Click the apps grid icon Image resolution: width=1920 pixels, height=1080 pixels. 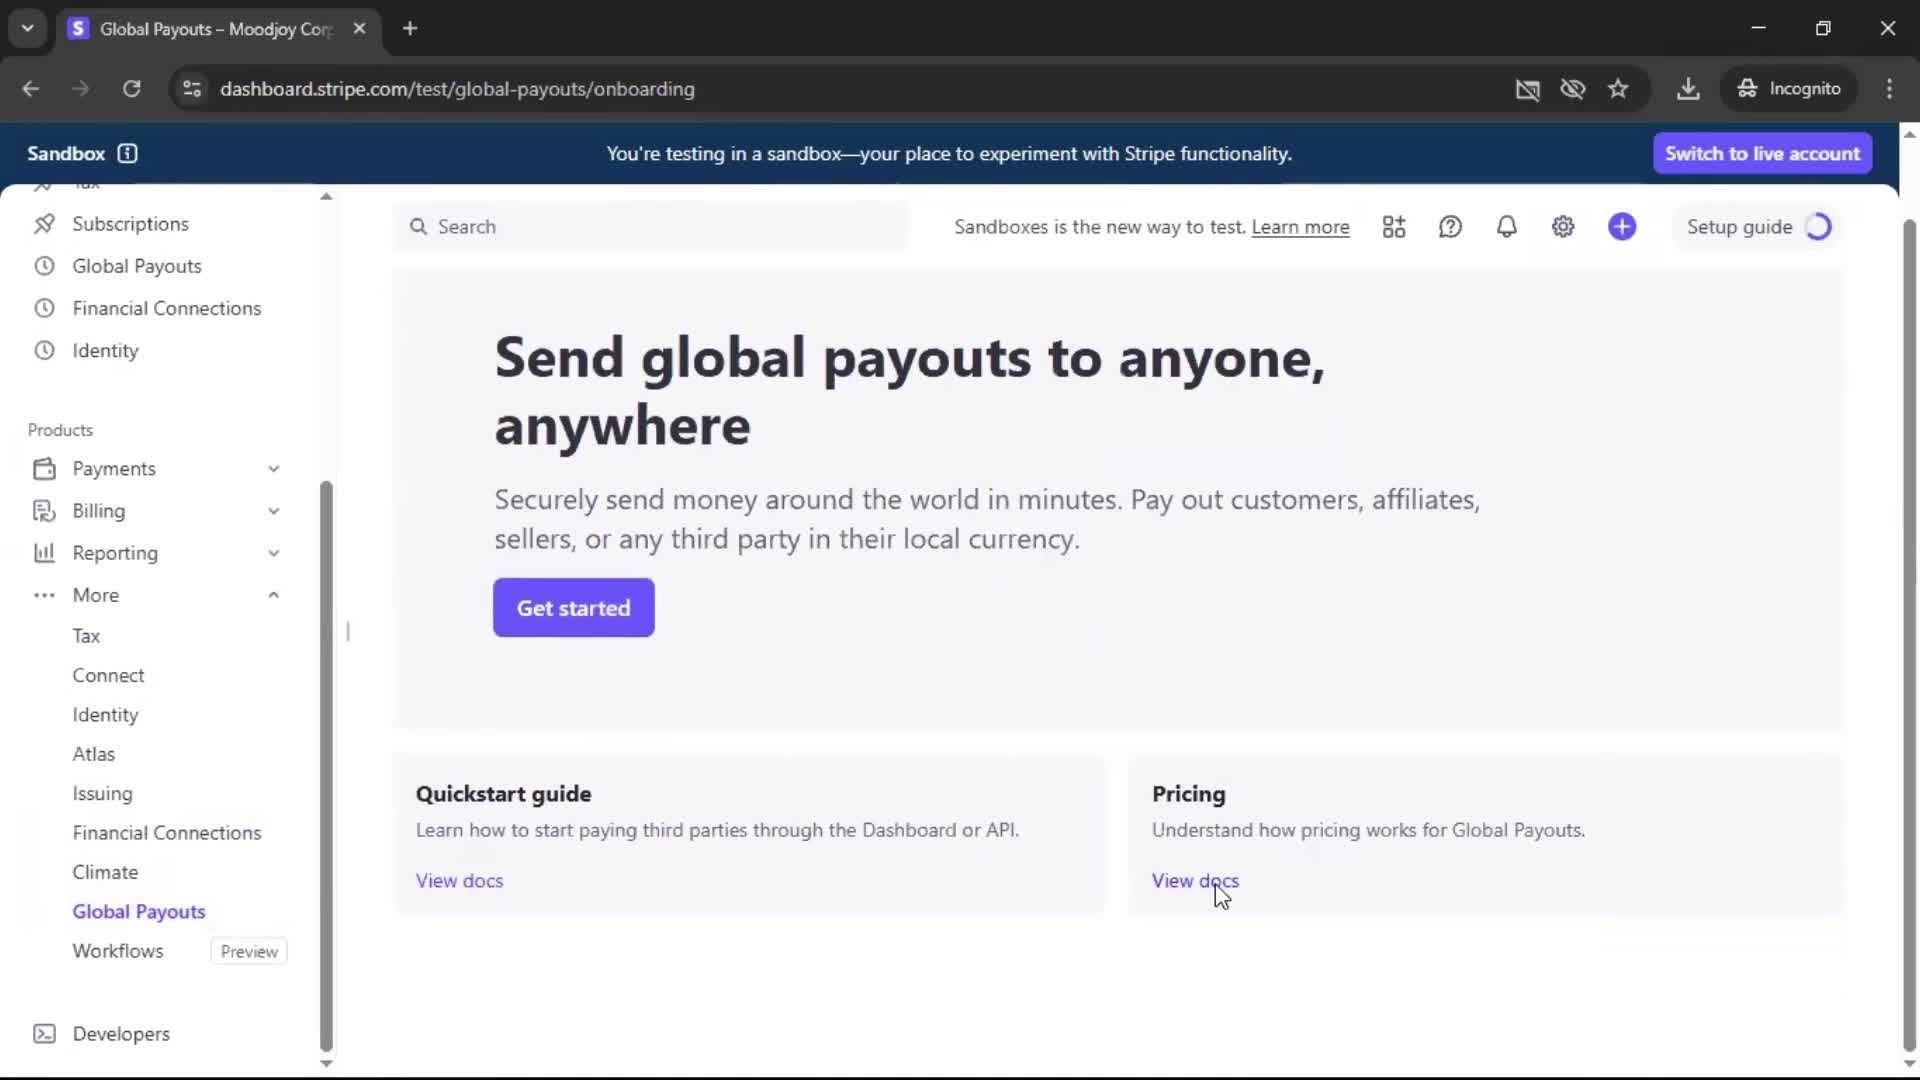pyautogui.click(x=1394, y=227)
